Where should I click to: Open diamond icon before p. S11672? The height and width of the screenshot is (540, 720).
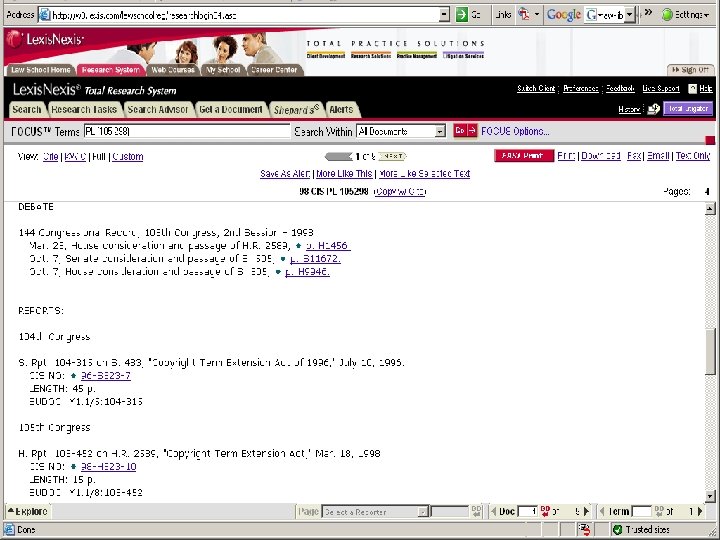[x=283, y=259]
